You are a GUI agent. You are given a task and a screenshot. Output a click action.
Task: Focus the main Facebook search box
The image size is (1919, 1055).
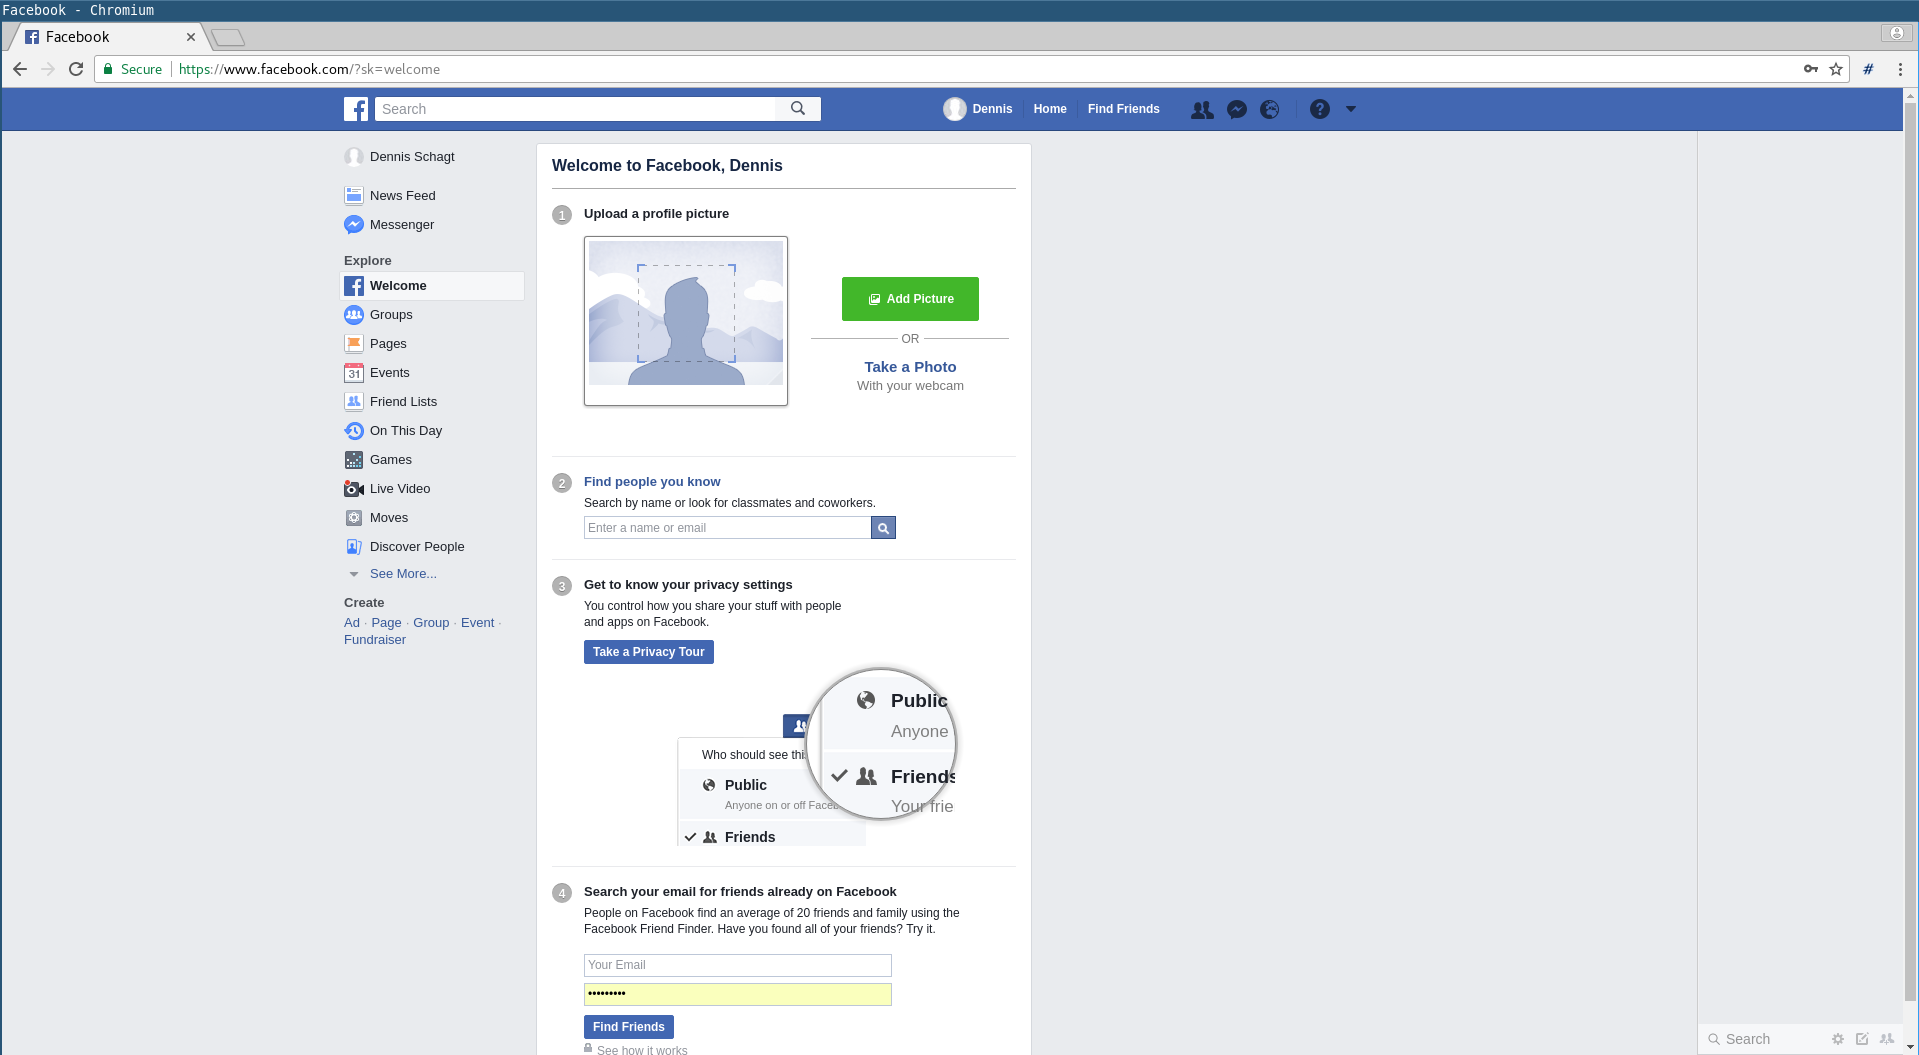575,109
